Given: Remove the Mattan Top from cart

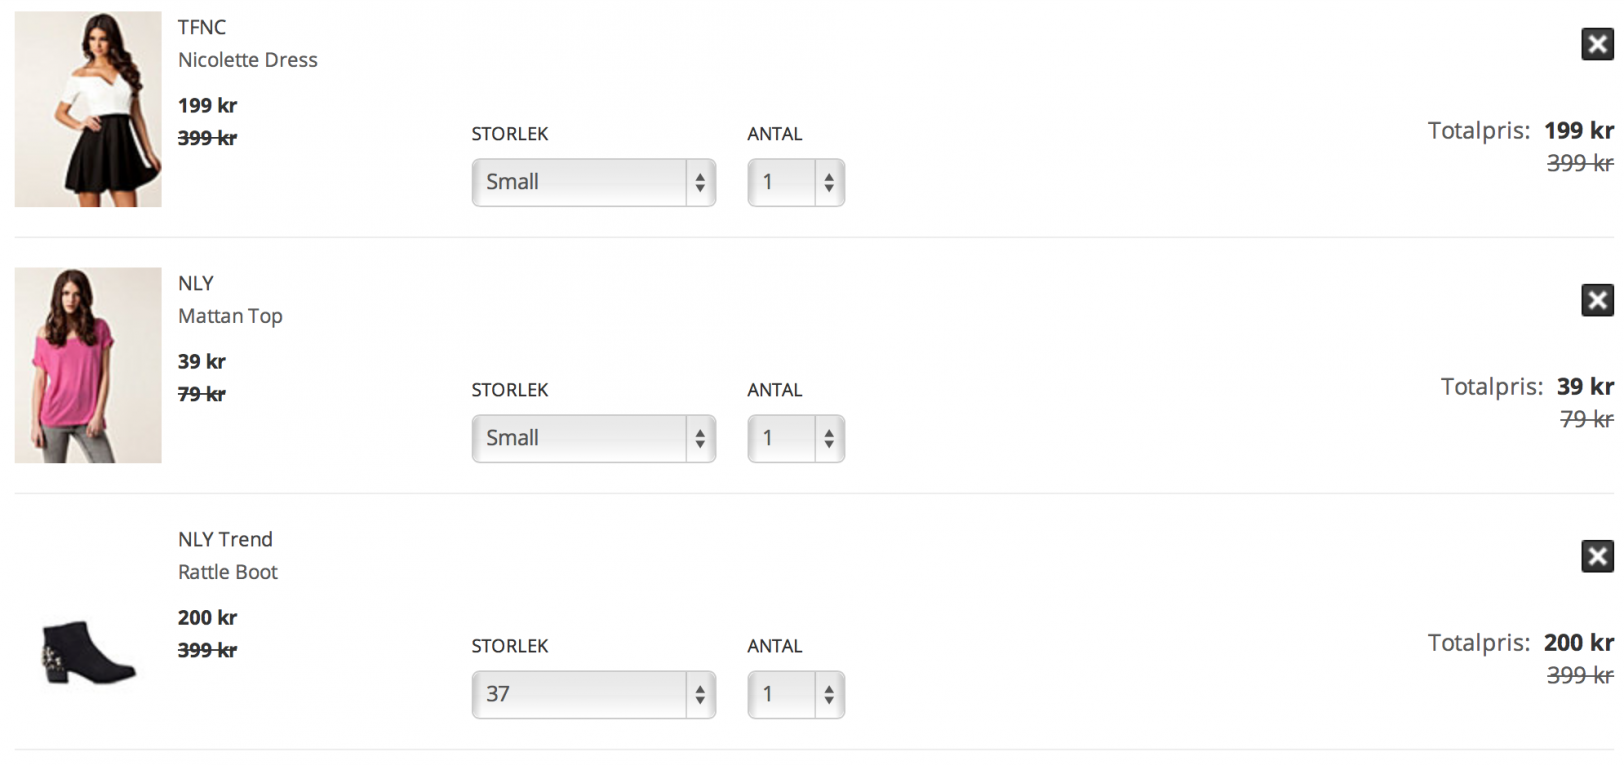Looking at the screenshot, I should [1597, 300].
